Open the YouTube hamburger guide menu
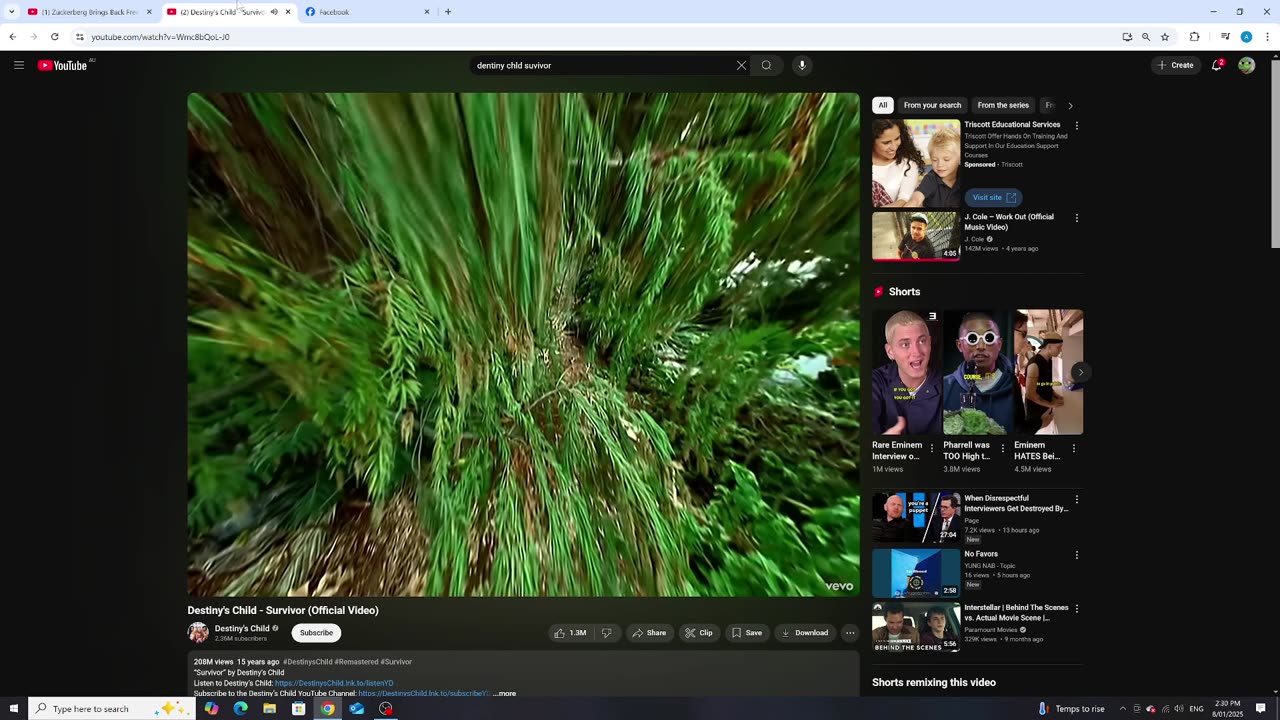 tap(18, 65)
